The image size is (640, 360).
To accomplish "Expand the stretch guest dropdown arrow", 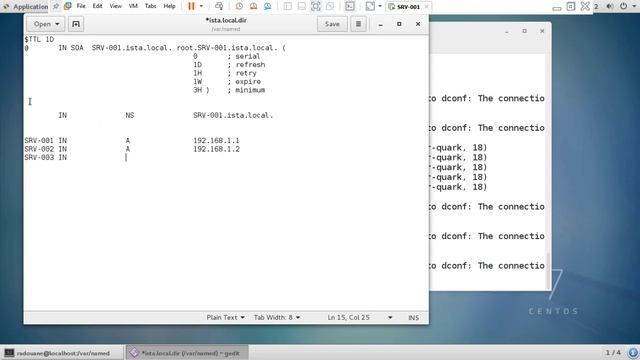I will tap(380, 6).
